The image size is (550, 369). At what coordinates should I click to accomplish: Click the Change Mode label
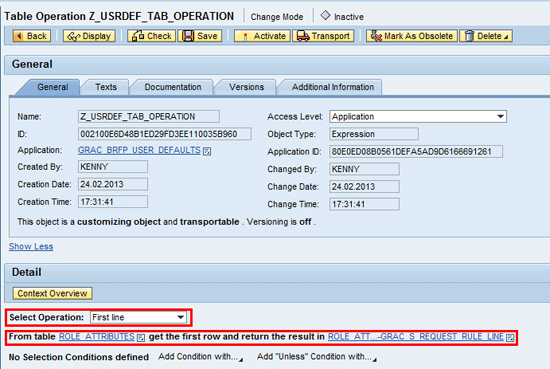pos(277,17)
